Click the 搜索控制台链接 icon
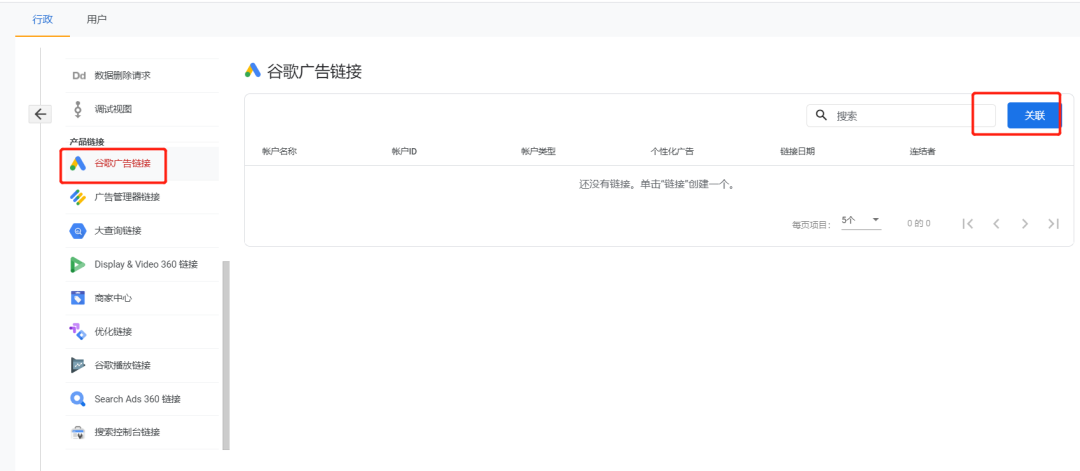This screenshot has width=1080, height=471. pyautogui.click(x=78, y=432)
